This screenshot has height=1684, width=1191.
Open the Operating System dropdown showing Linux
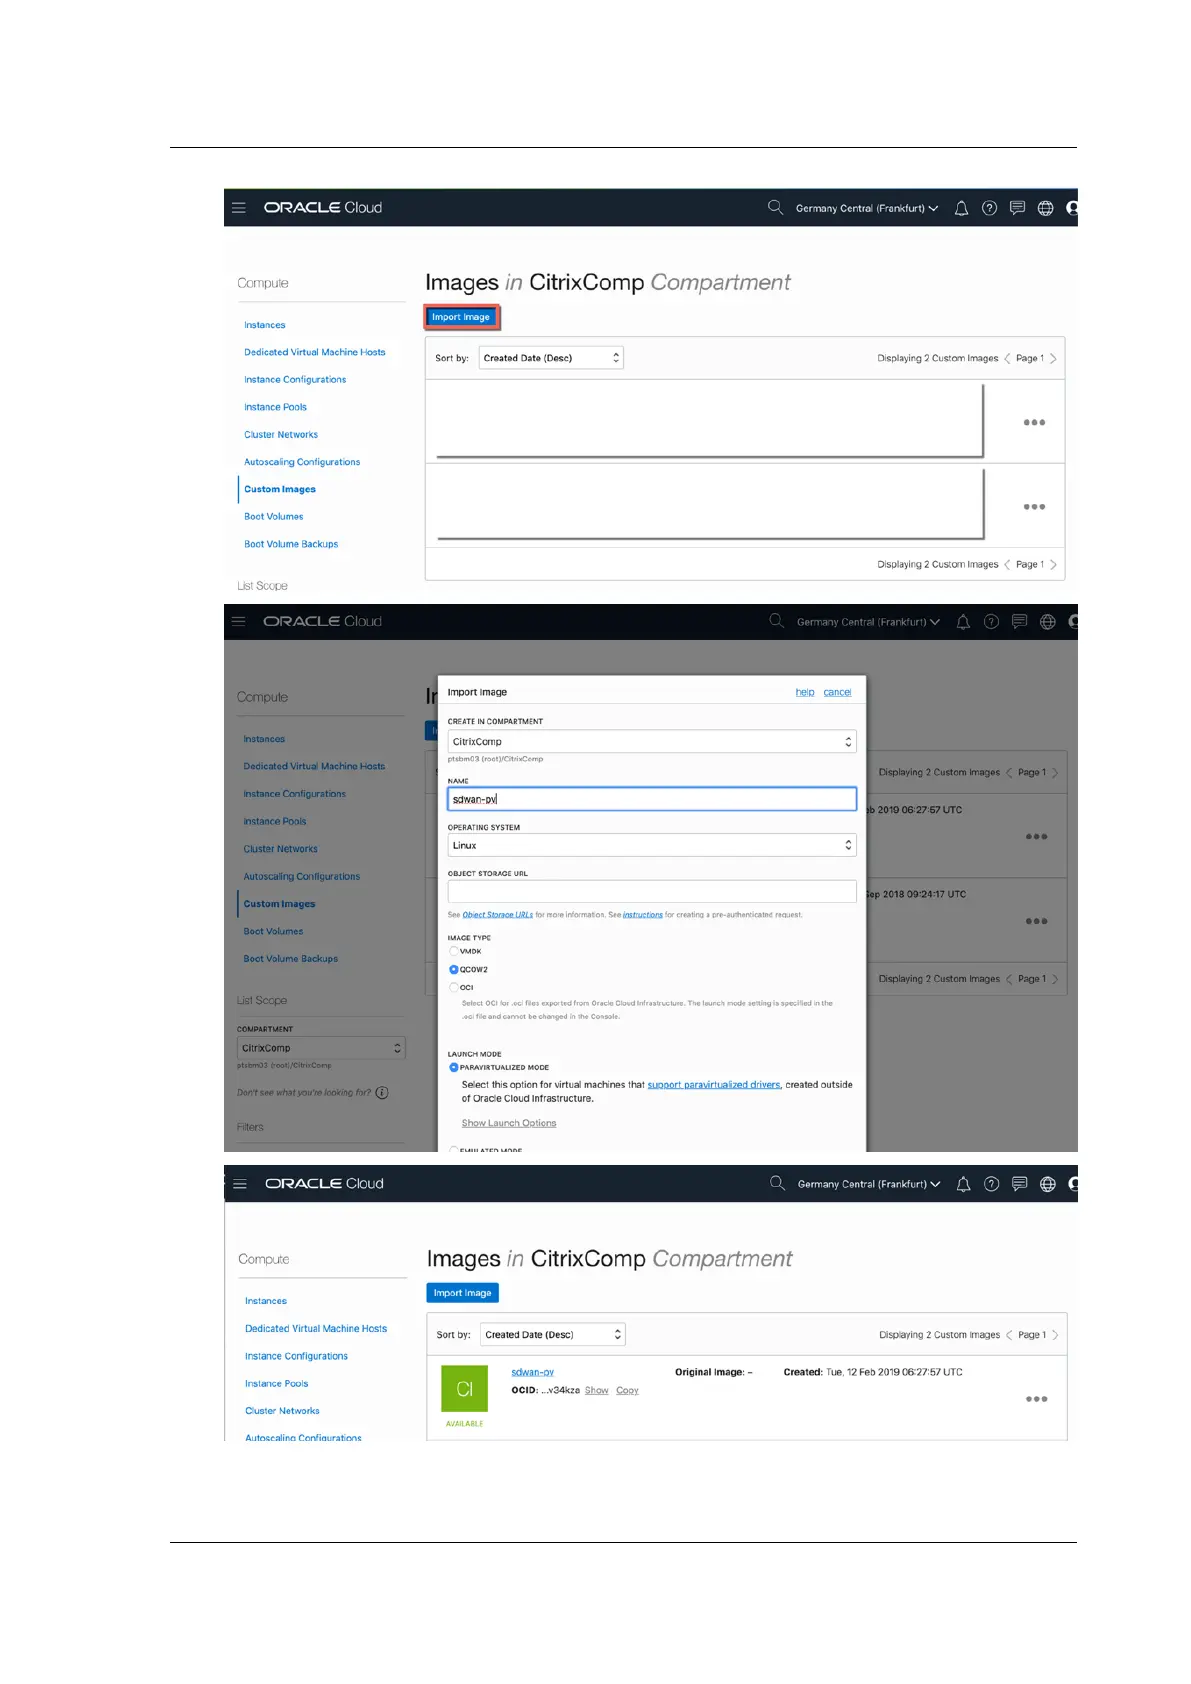[652, 845]
